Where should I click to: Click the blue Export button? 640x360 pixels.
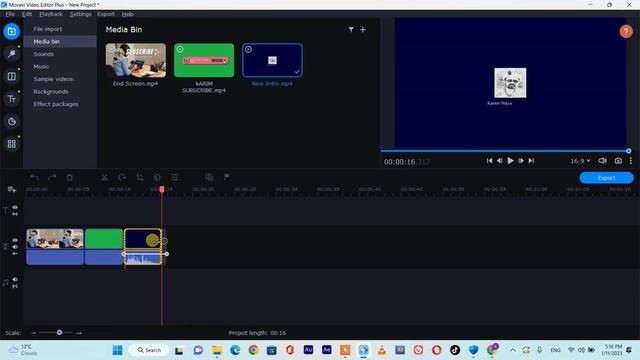(x=606, y=178)
